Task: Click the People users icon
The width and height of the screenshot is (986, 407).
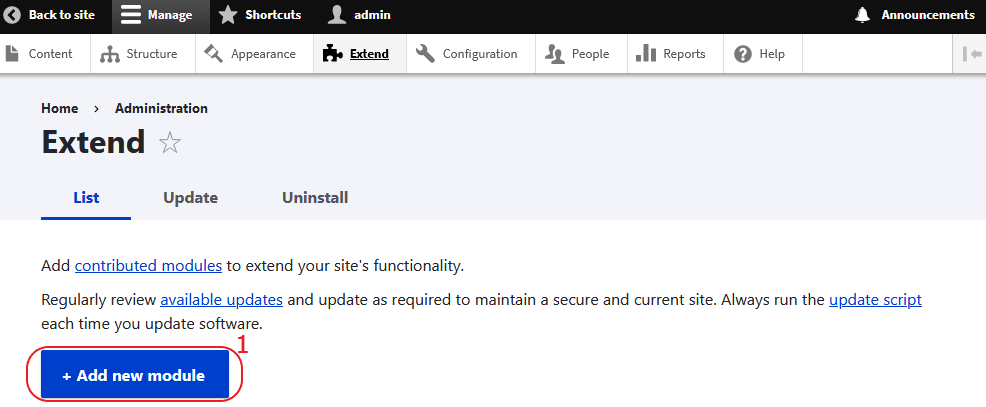Action: pyautogui.click(x=555, y=54)
